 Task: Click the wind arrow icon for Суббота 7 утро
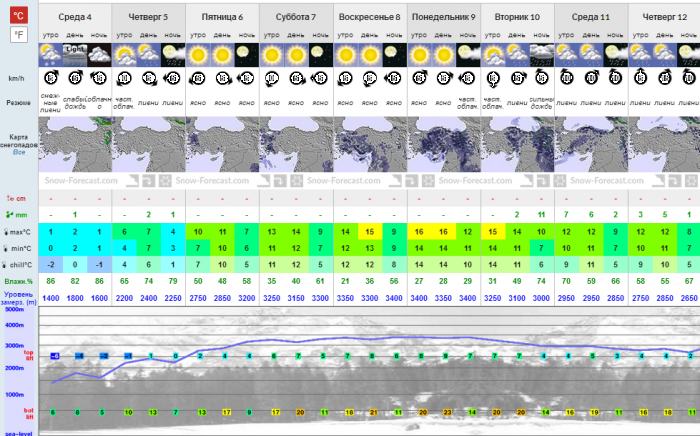coord(271,79)
